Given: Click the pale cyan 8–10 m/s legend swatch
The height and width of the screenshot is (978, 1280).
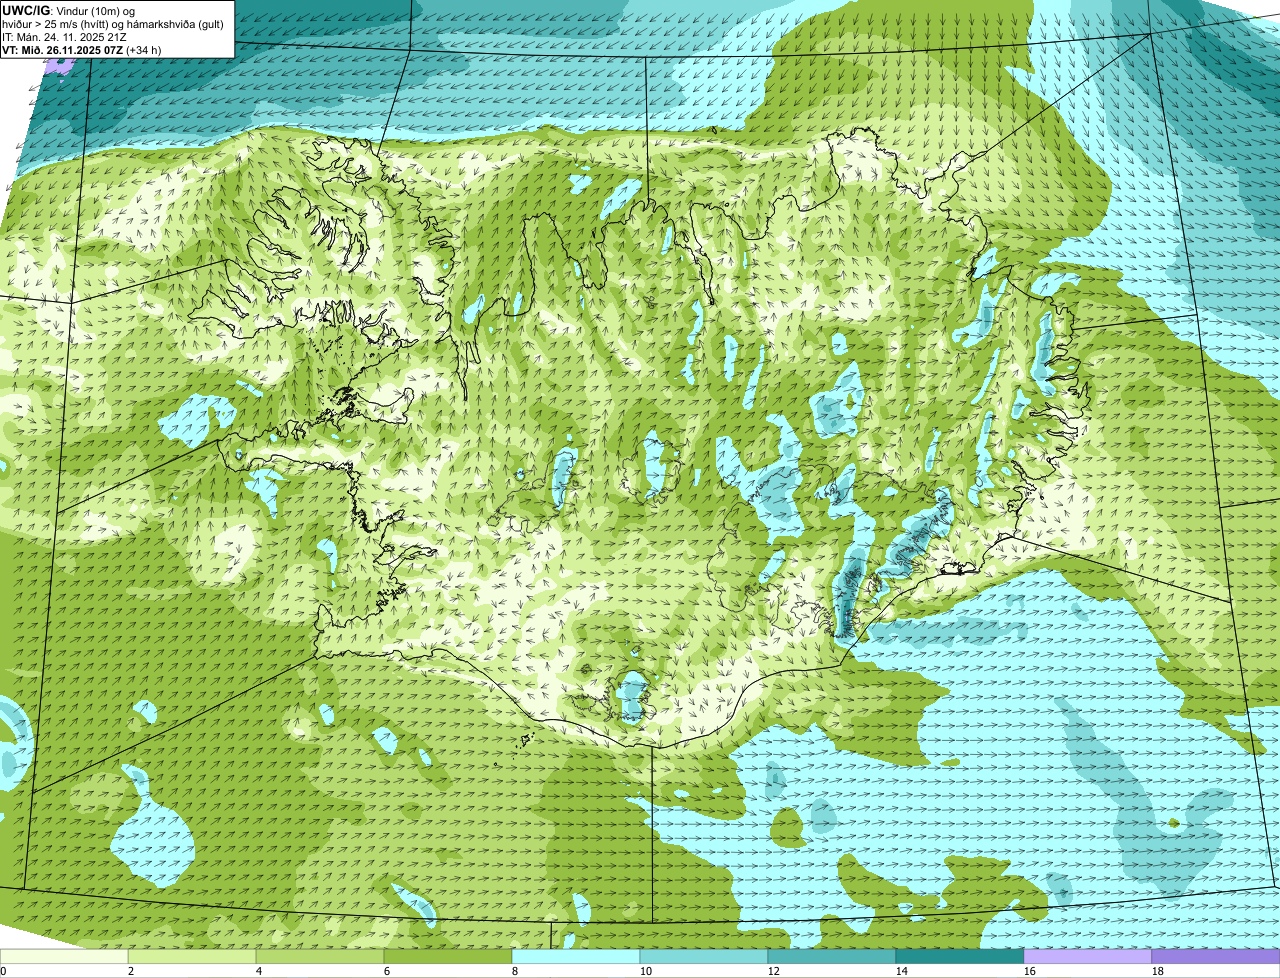Looking at the screenshot, I should (576, 956).
